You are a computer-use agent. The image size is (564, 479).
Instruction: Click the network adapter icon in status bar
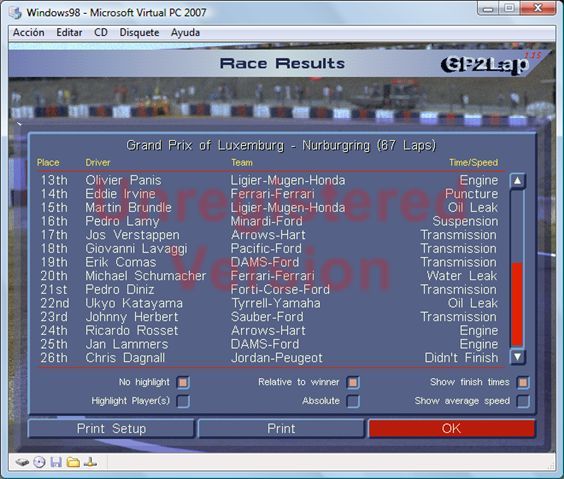[90, 462]
